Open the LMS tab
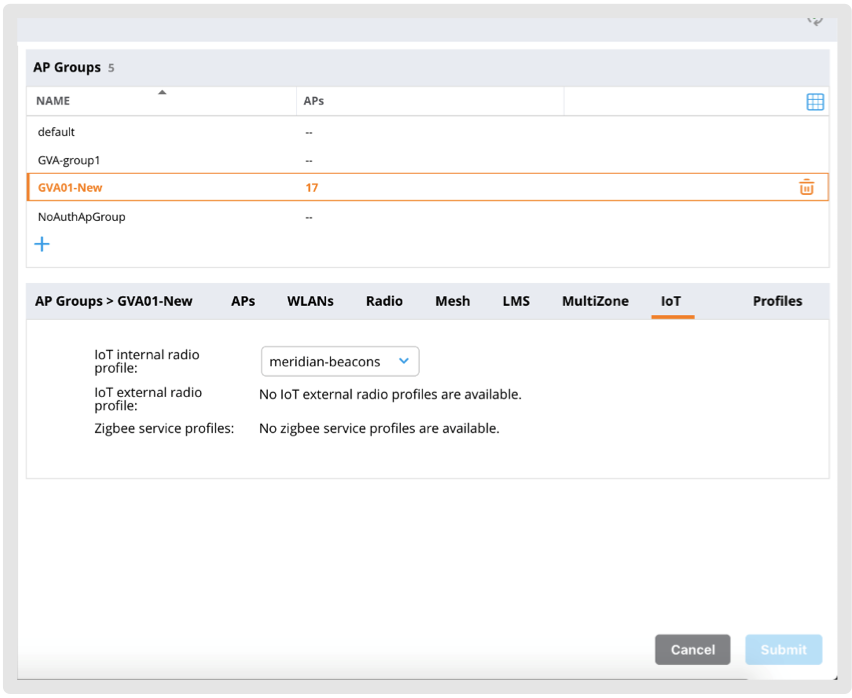852x698 pixels. coord(516,301)
